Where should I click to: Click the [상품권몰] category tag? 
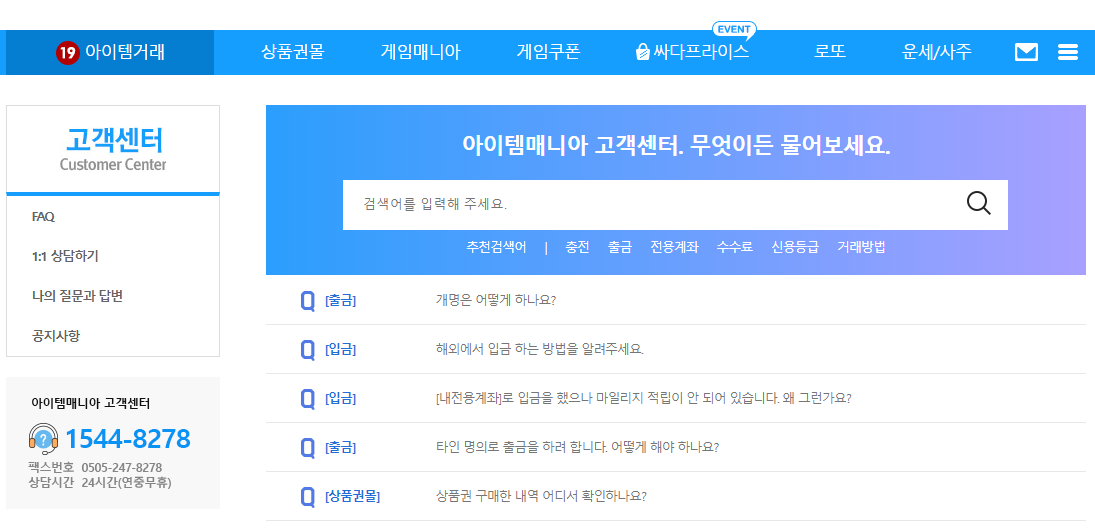coord(353,496)
